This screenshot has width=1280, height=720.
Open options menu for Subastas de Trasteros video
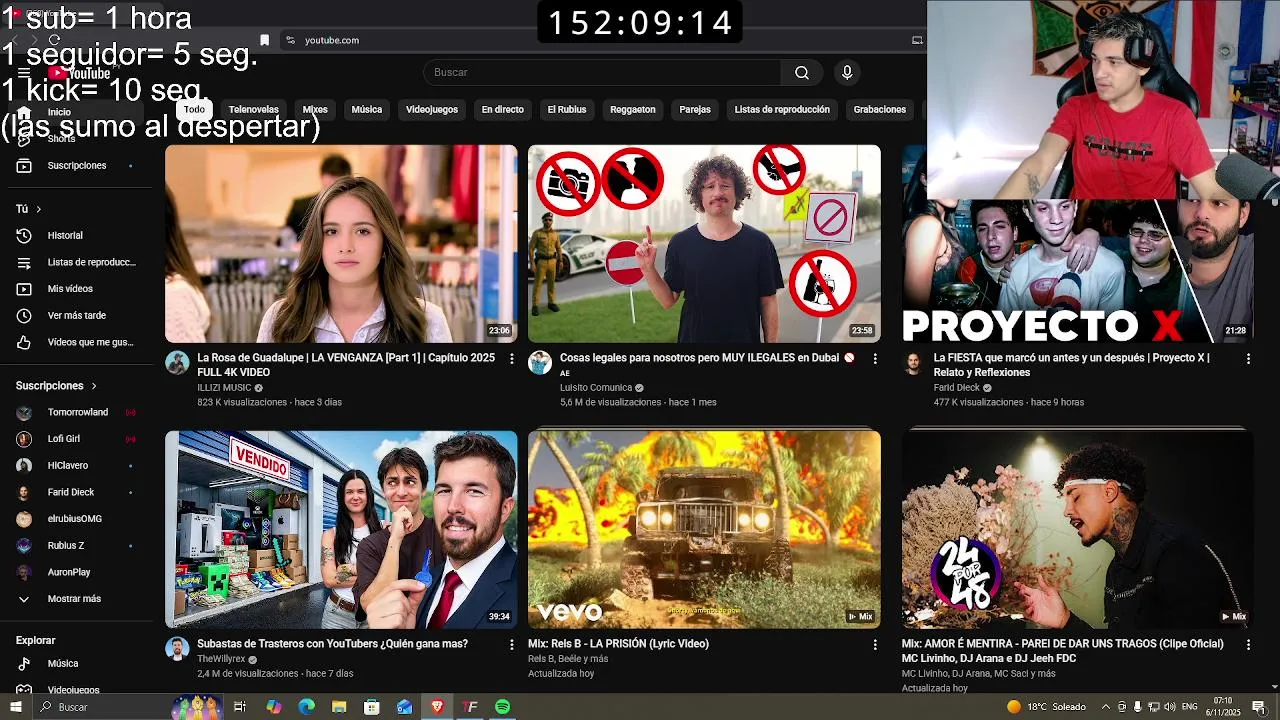click(x=512, y=645)
